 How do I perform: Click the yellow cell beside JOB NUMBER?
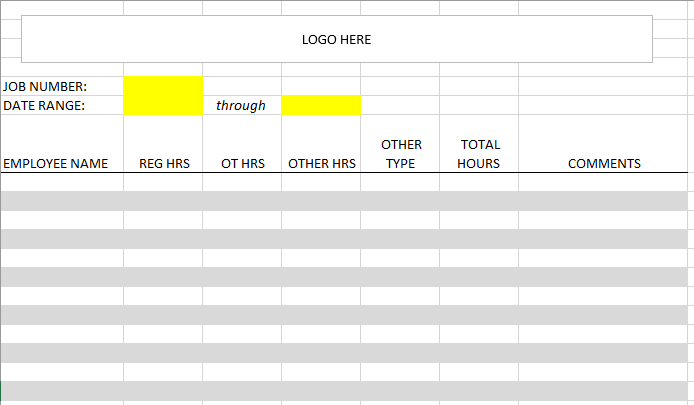(163, 86)
